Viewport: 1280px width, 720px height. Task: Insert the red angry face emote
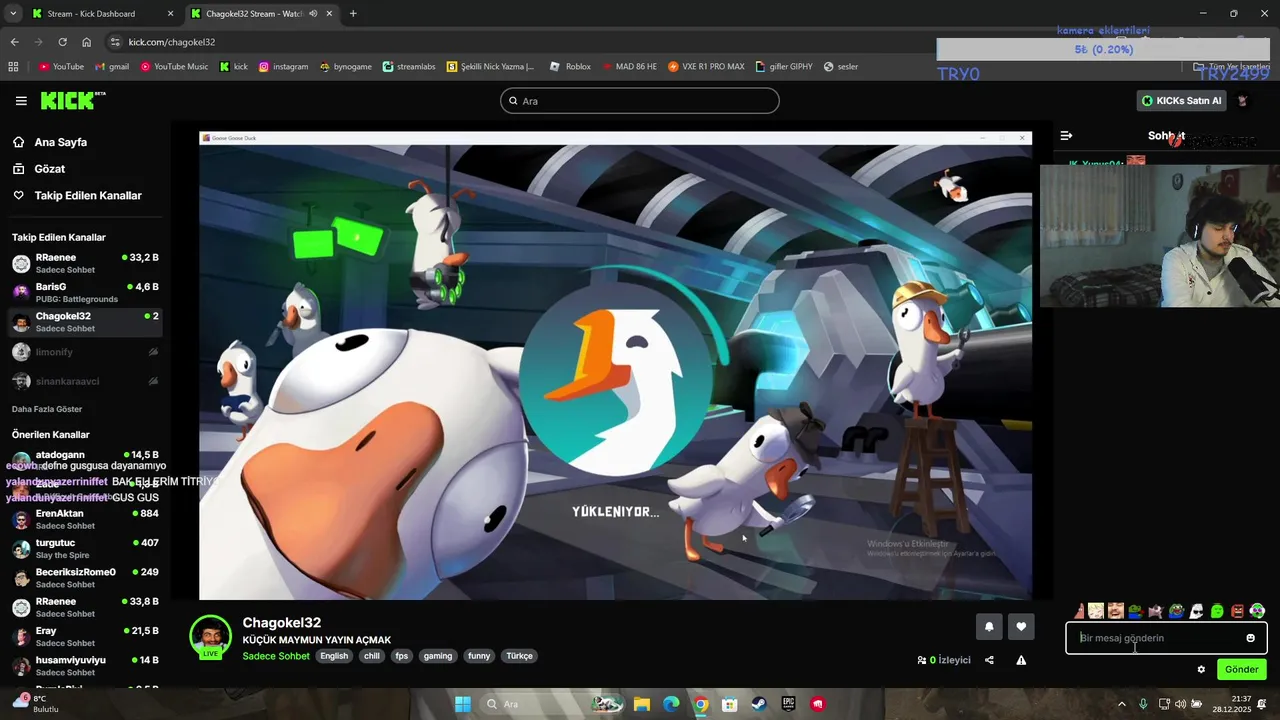pos(1237,611)
